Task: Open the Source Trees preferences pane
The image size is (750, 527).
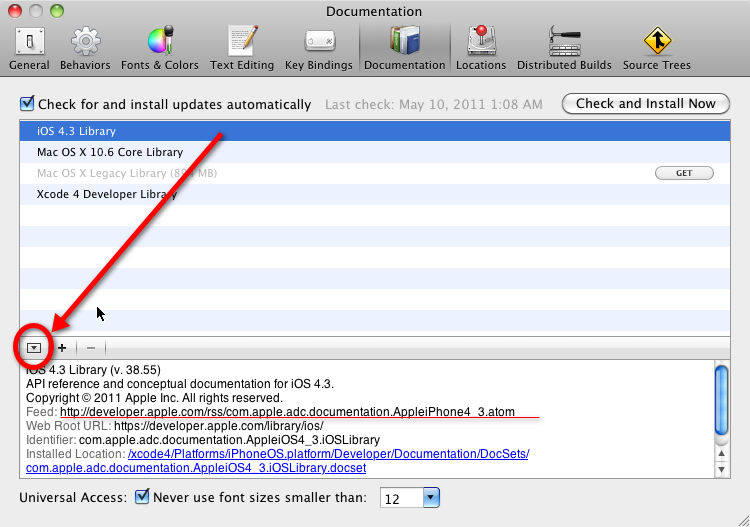Action: 657,49
